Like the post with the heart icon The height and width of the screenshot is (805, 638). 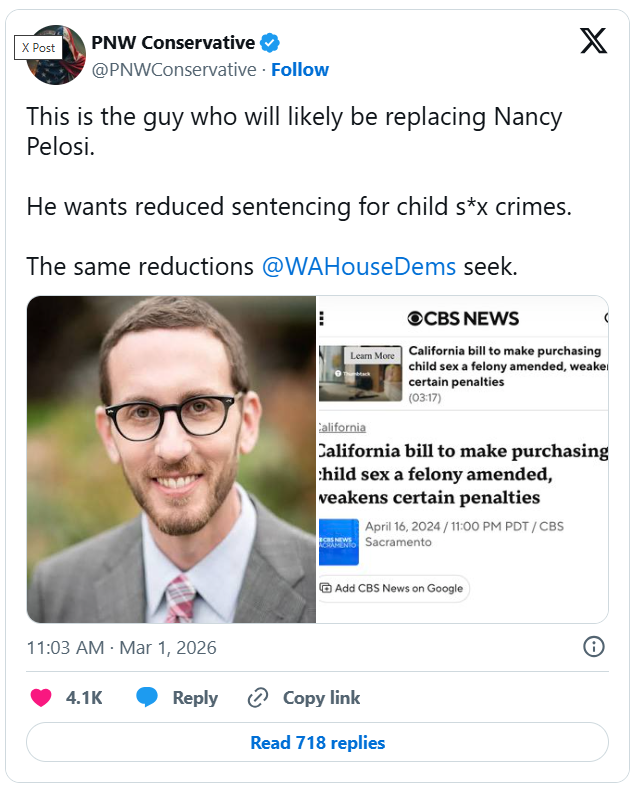[41, 698]
